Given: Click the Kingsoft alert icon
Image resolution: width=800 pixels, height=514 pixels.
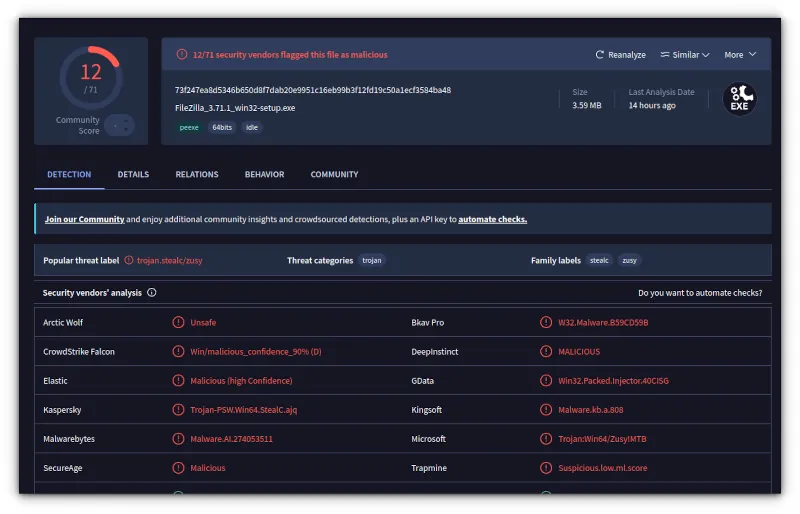Looking at the screenshot, I should pyautogui.click(x=546, y=410).
